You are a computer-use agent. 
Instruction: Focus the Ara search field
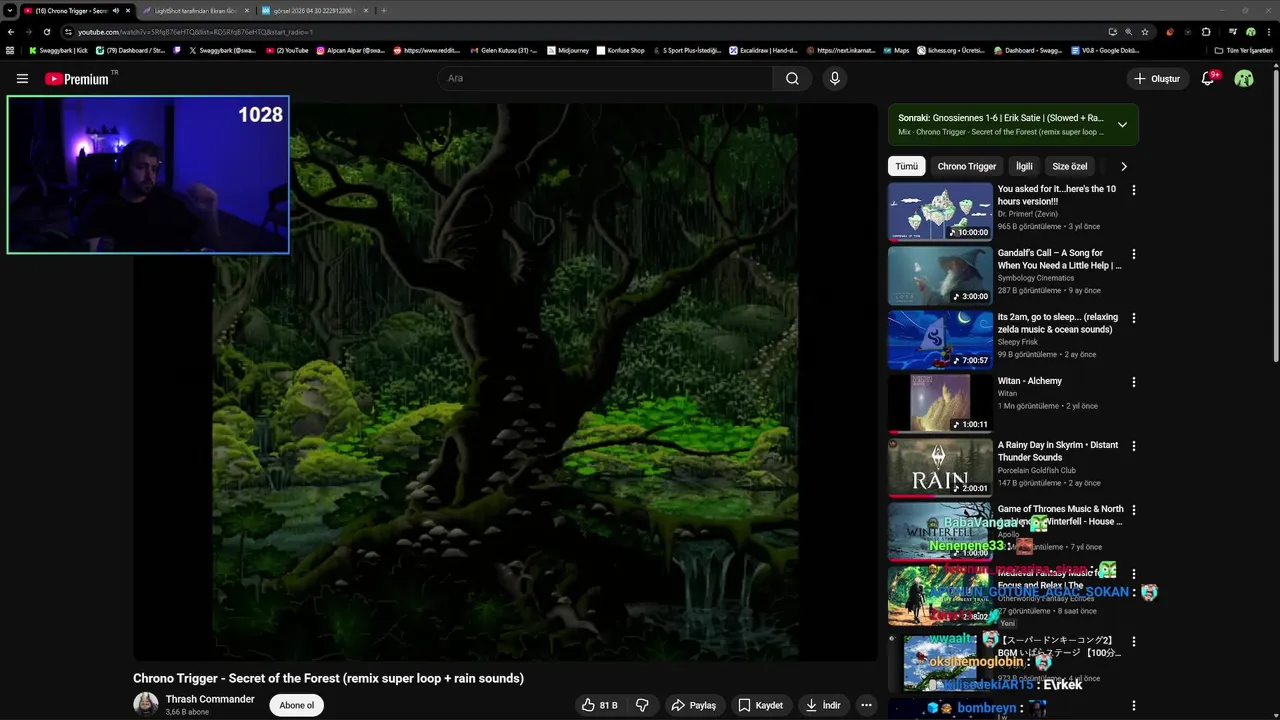(x=605, y=79)
